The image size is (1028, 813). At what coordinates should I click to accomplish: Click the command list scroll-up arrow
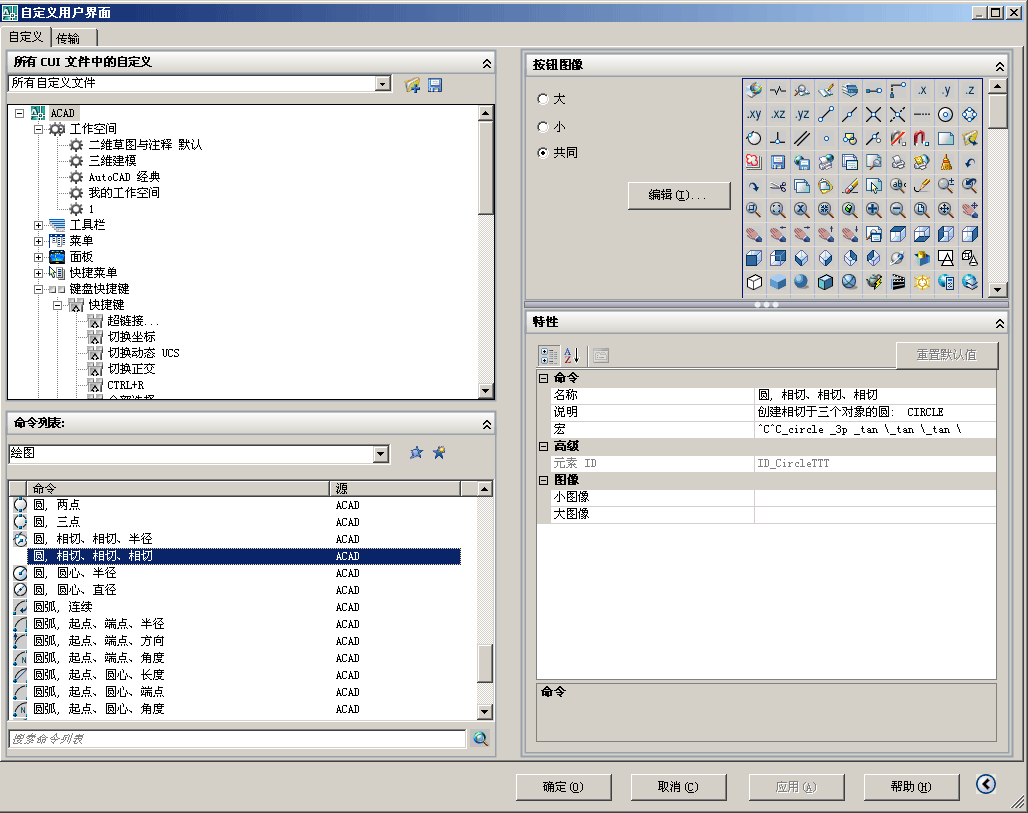(484, 488)
